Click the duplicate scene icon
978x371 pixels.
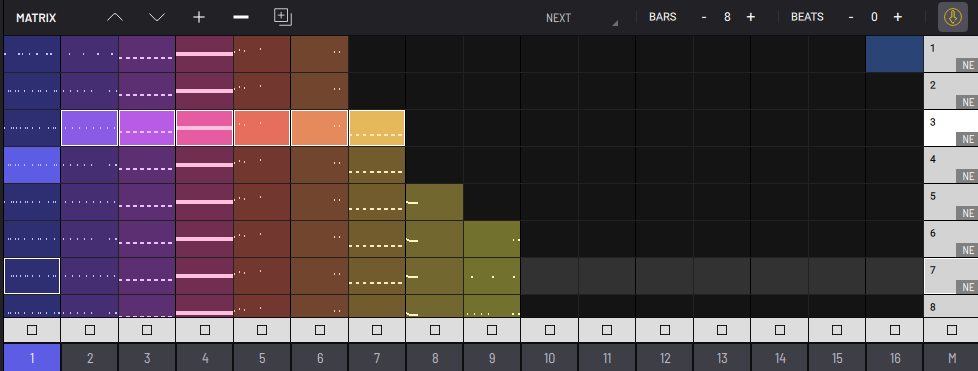coord(283,17)
